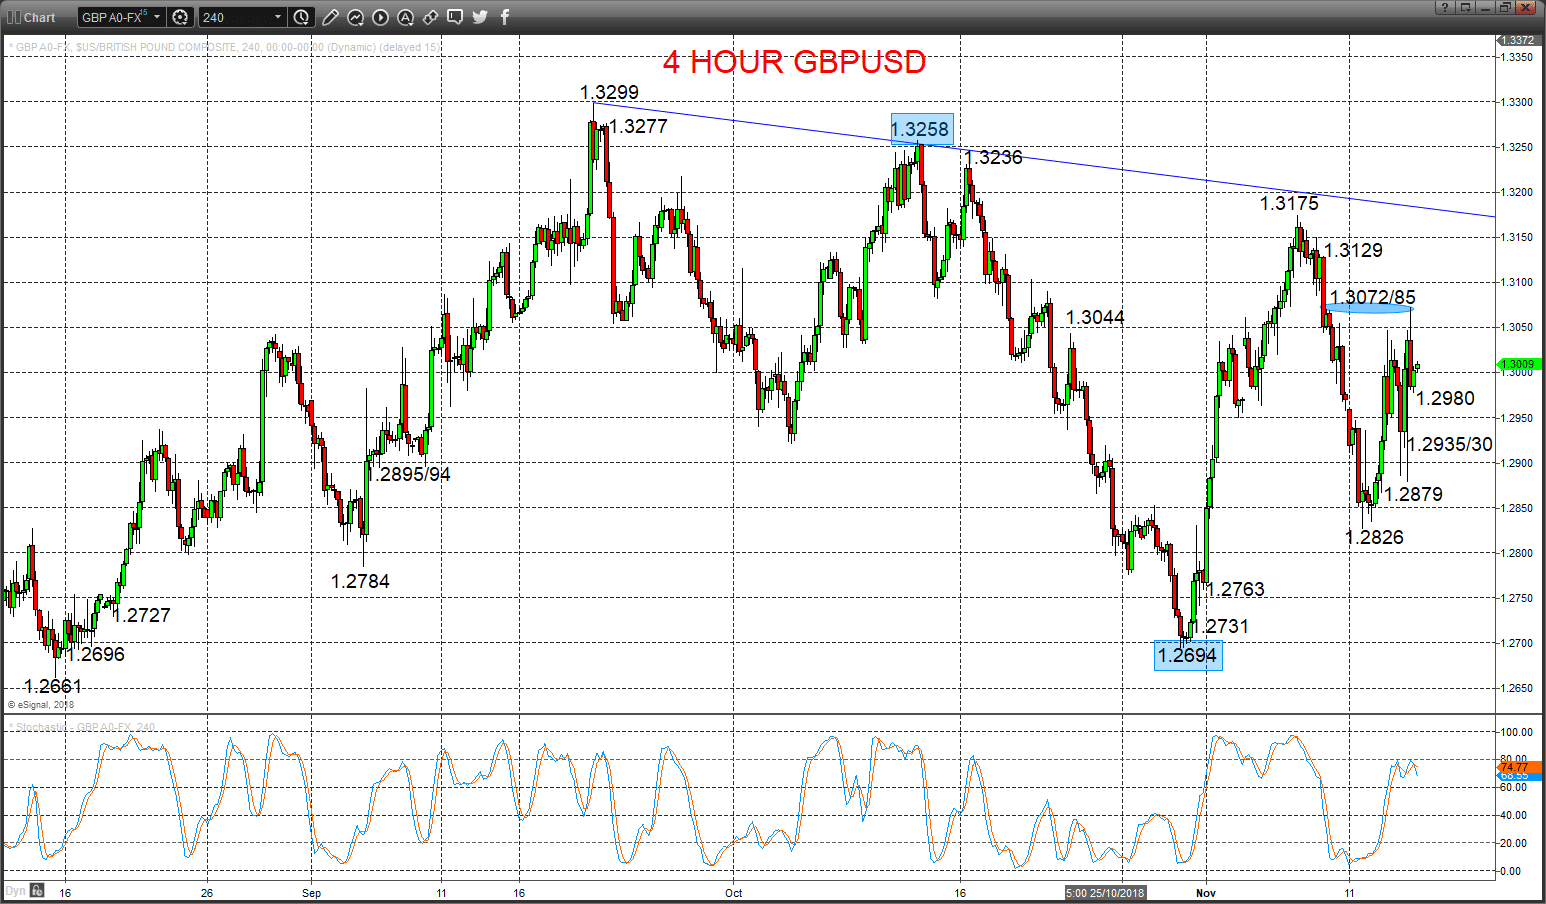
Task: Click the 1.3350 price axis label
Action: 1519,57
